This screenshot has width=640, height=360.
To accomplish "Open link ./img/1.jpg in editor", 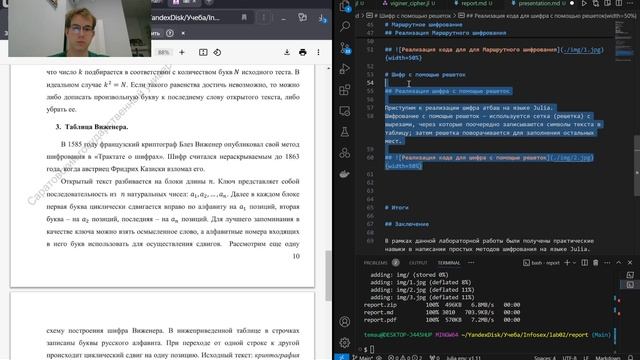I will [582, 49].
